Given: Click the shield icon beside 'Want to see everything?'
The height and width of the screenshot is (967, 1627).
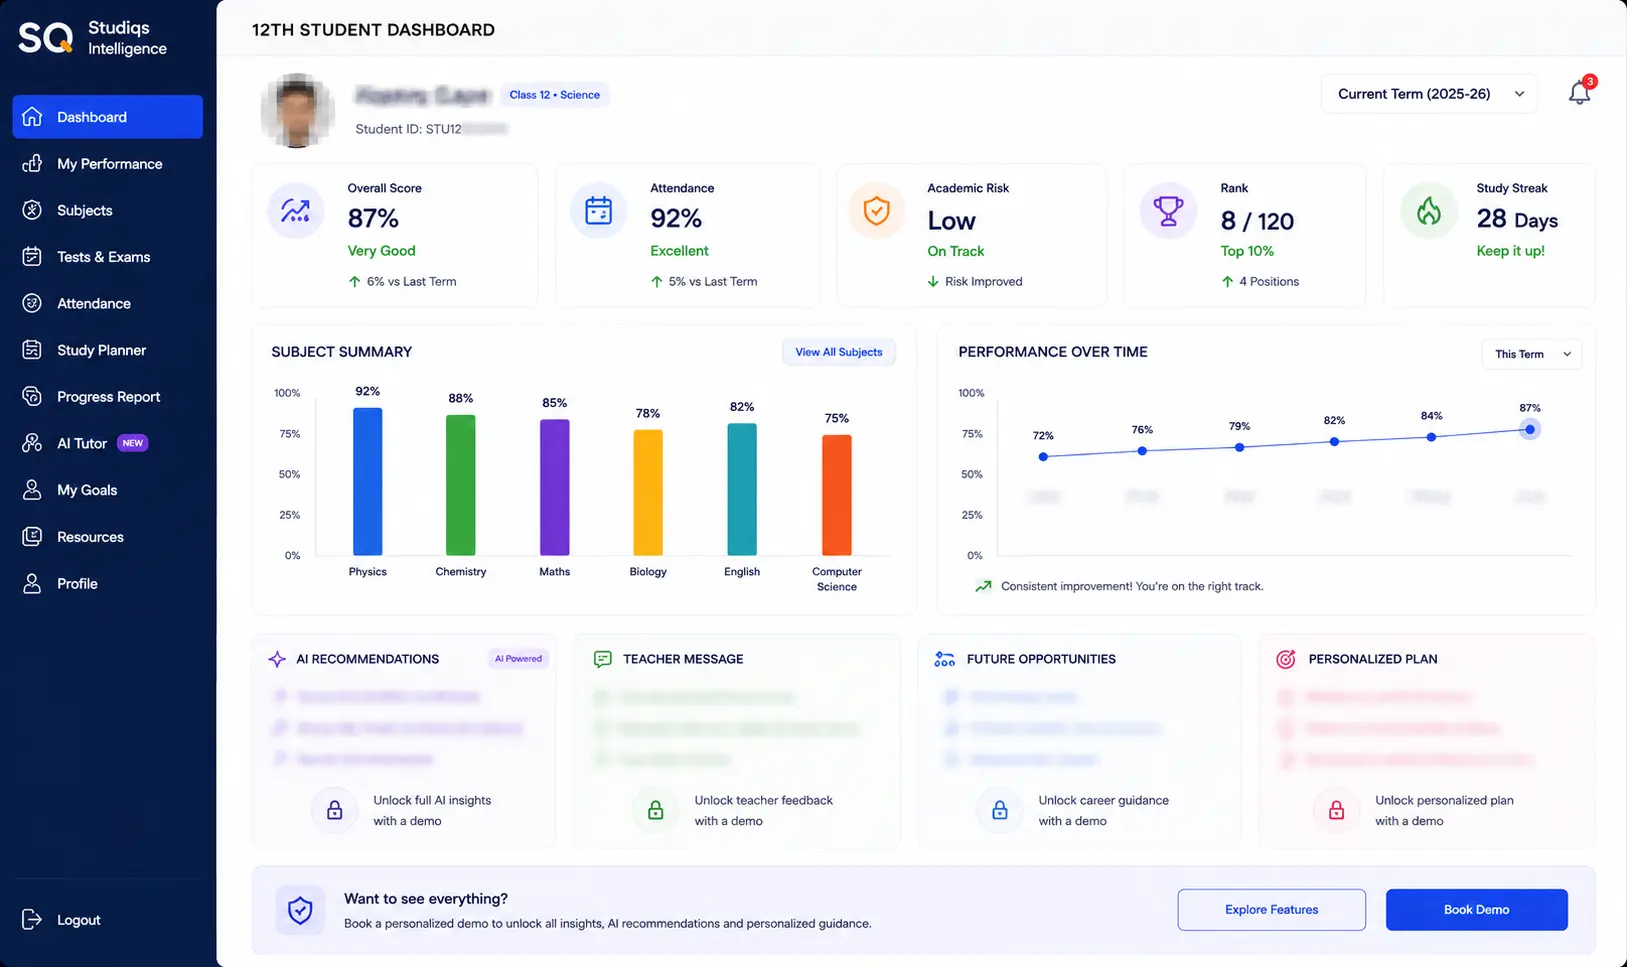Looking at the screenshot, I should pyautogui.click(x=300, y=910).
